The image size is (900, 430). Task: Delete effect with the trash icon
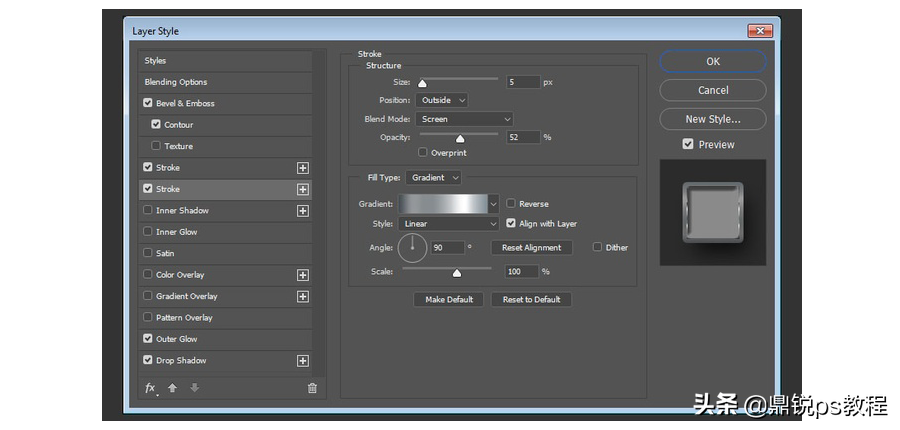312,388
